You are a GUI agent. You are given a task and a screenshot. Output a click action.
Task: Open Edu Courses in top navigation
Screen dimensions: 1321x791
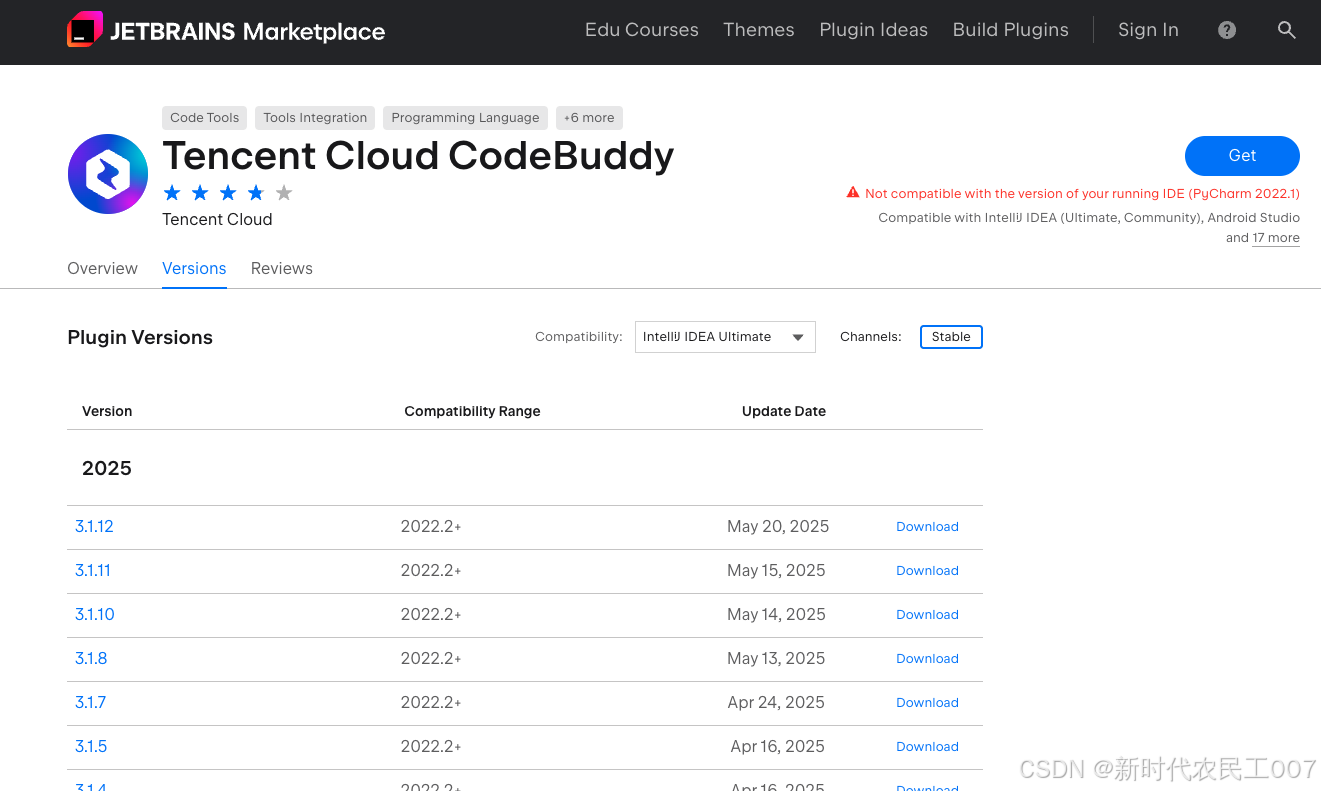pyautogui.click(x=642, y=30)
